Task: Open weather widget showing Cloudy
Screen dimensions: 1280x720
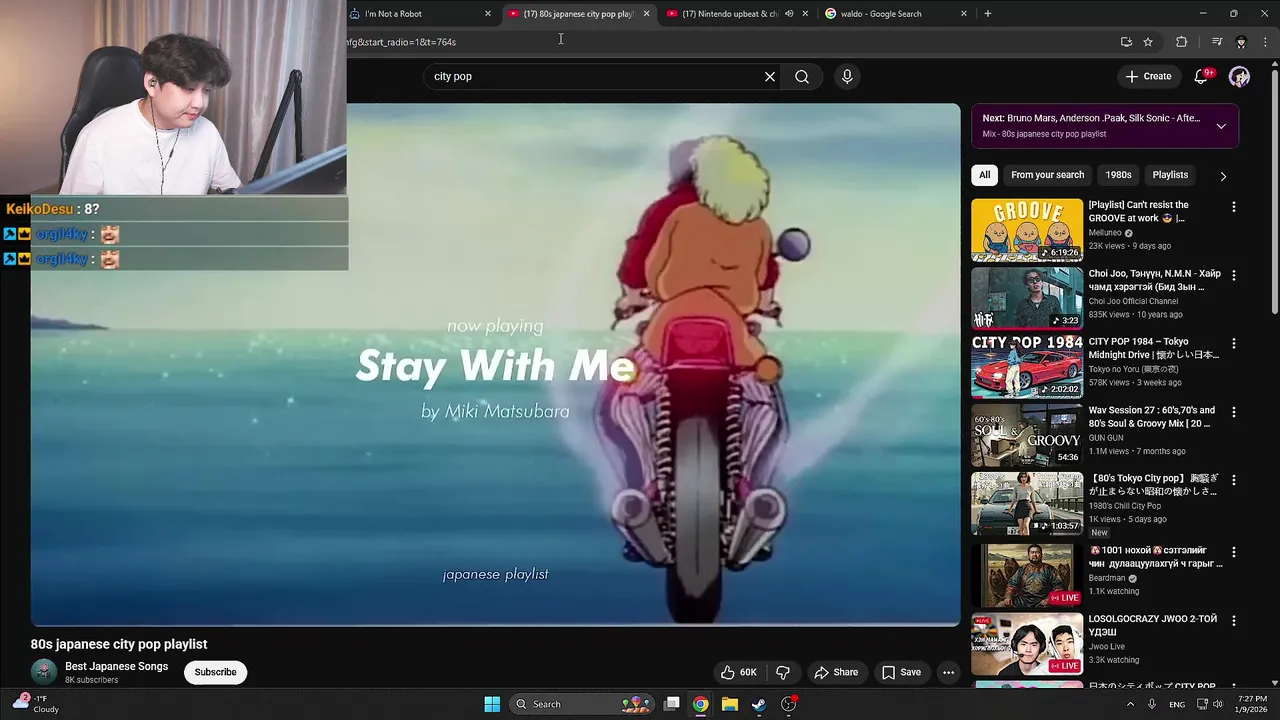Action: point(36,704)
